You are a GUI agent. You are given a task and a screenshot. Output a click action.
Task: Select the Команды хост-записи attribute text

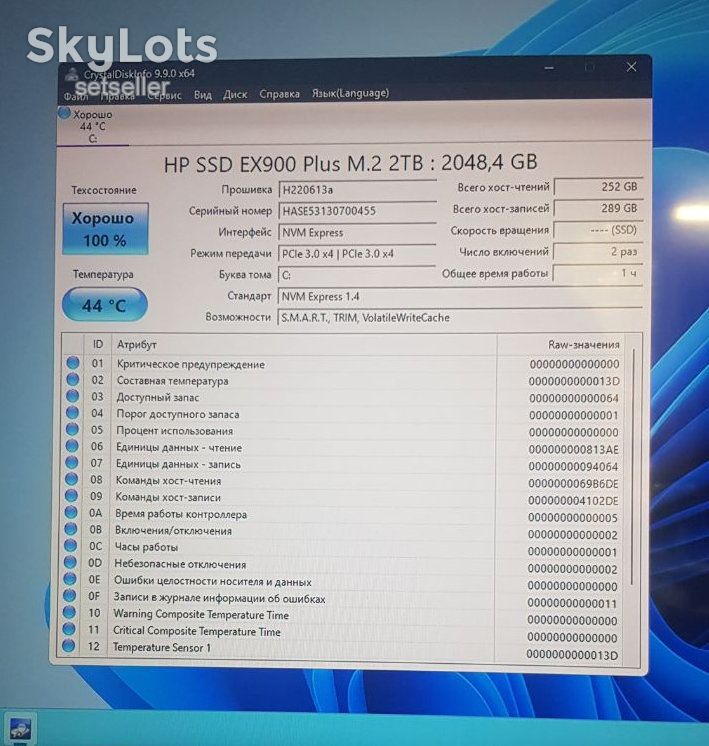[168, 498]
